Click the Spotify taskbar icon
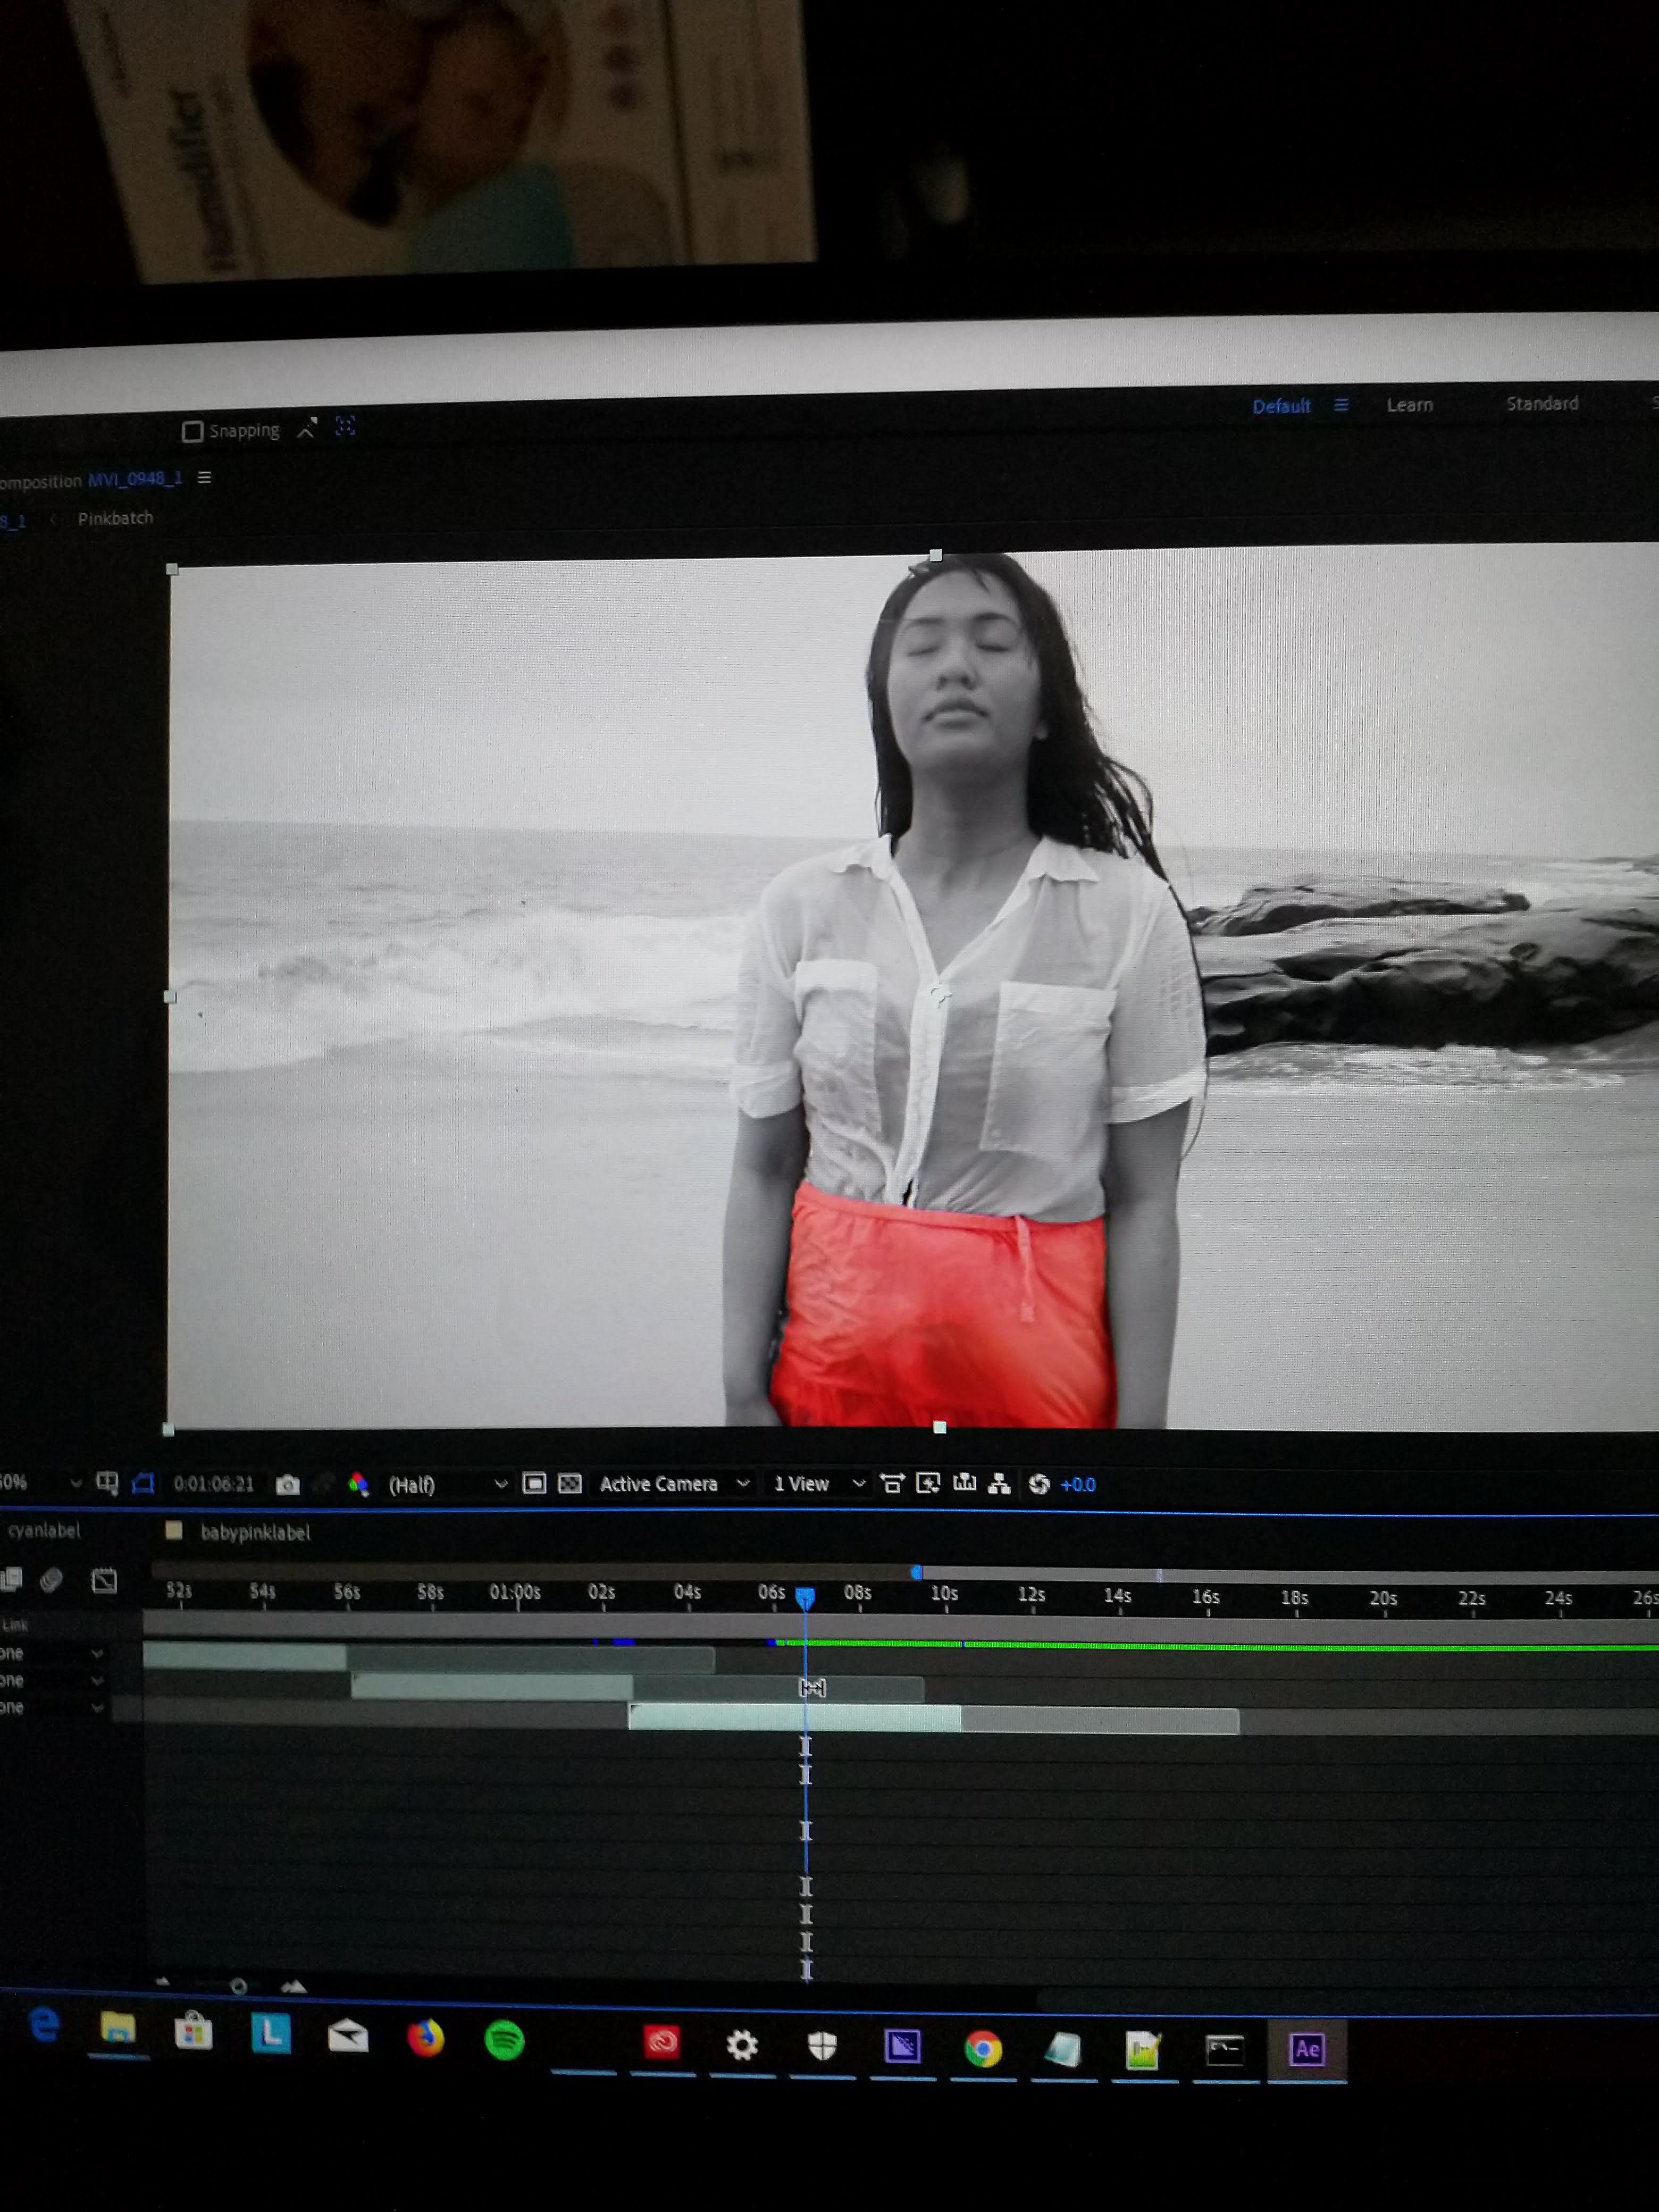This screenshot has height=2212, width=1659. 504,2039
